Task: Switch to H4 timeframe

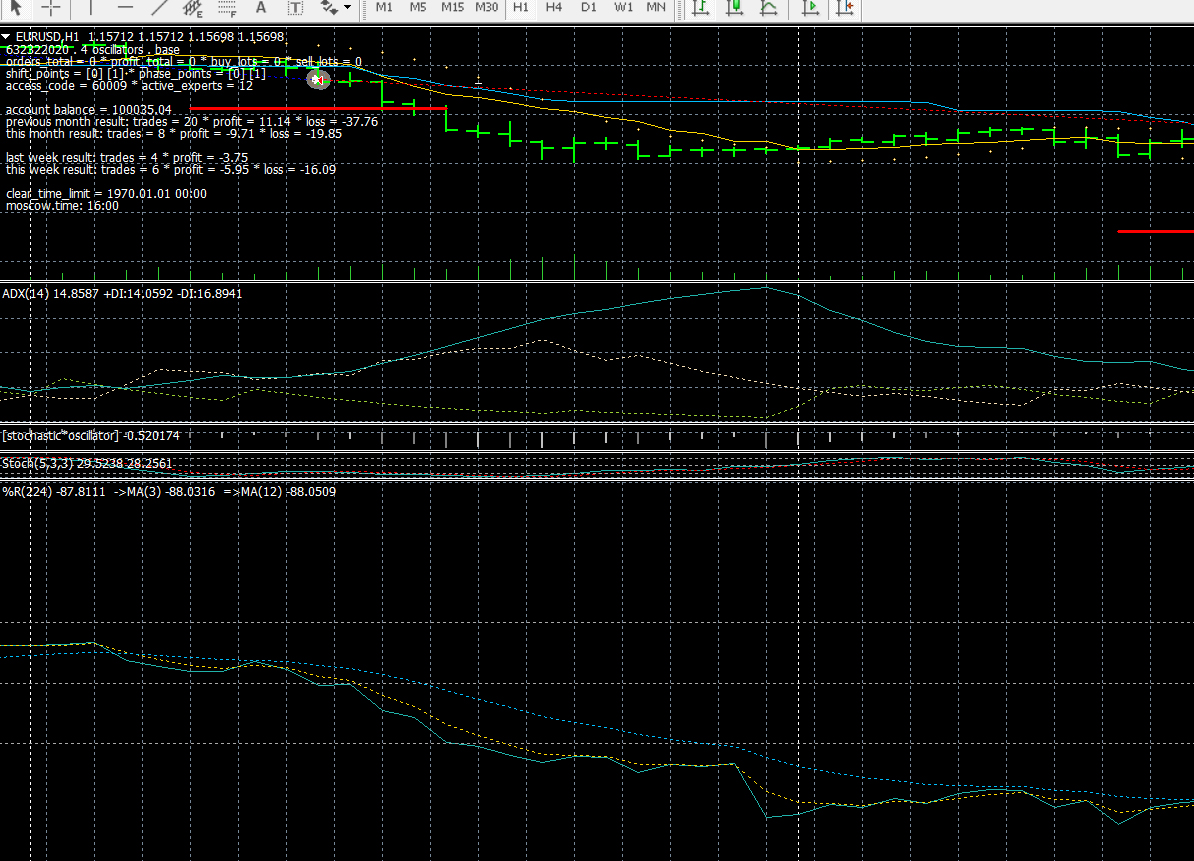Action: pos(554,7)
